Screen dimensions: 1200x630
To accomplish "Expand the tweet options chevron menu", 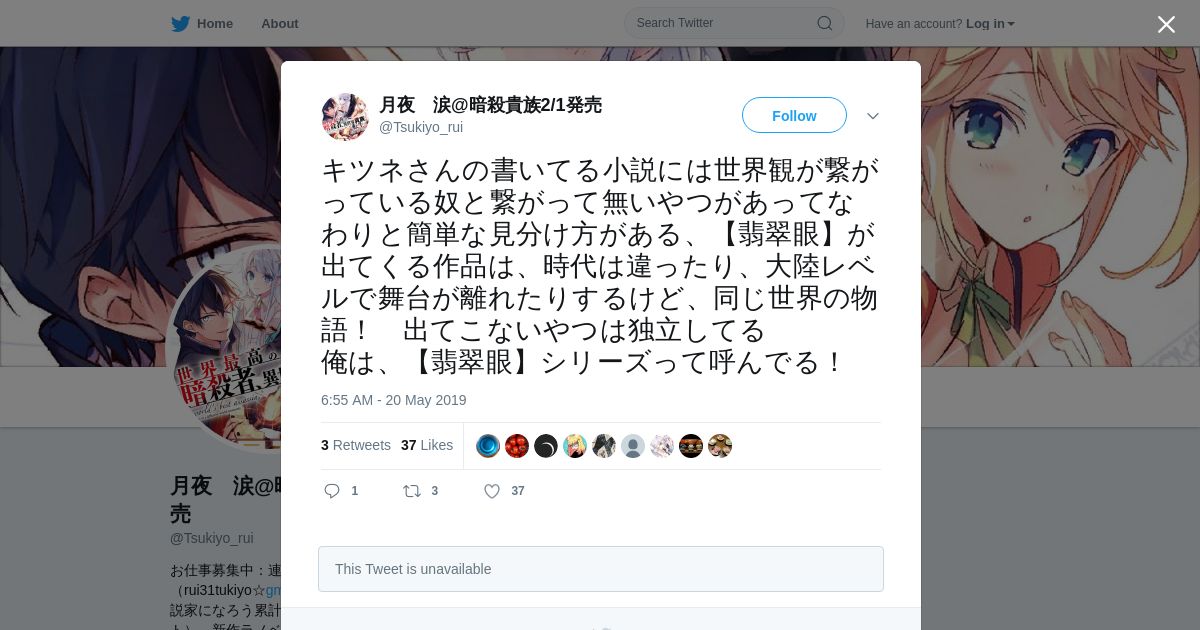I will [873, 116].
